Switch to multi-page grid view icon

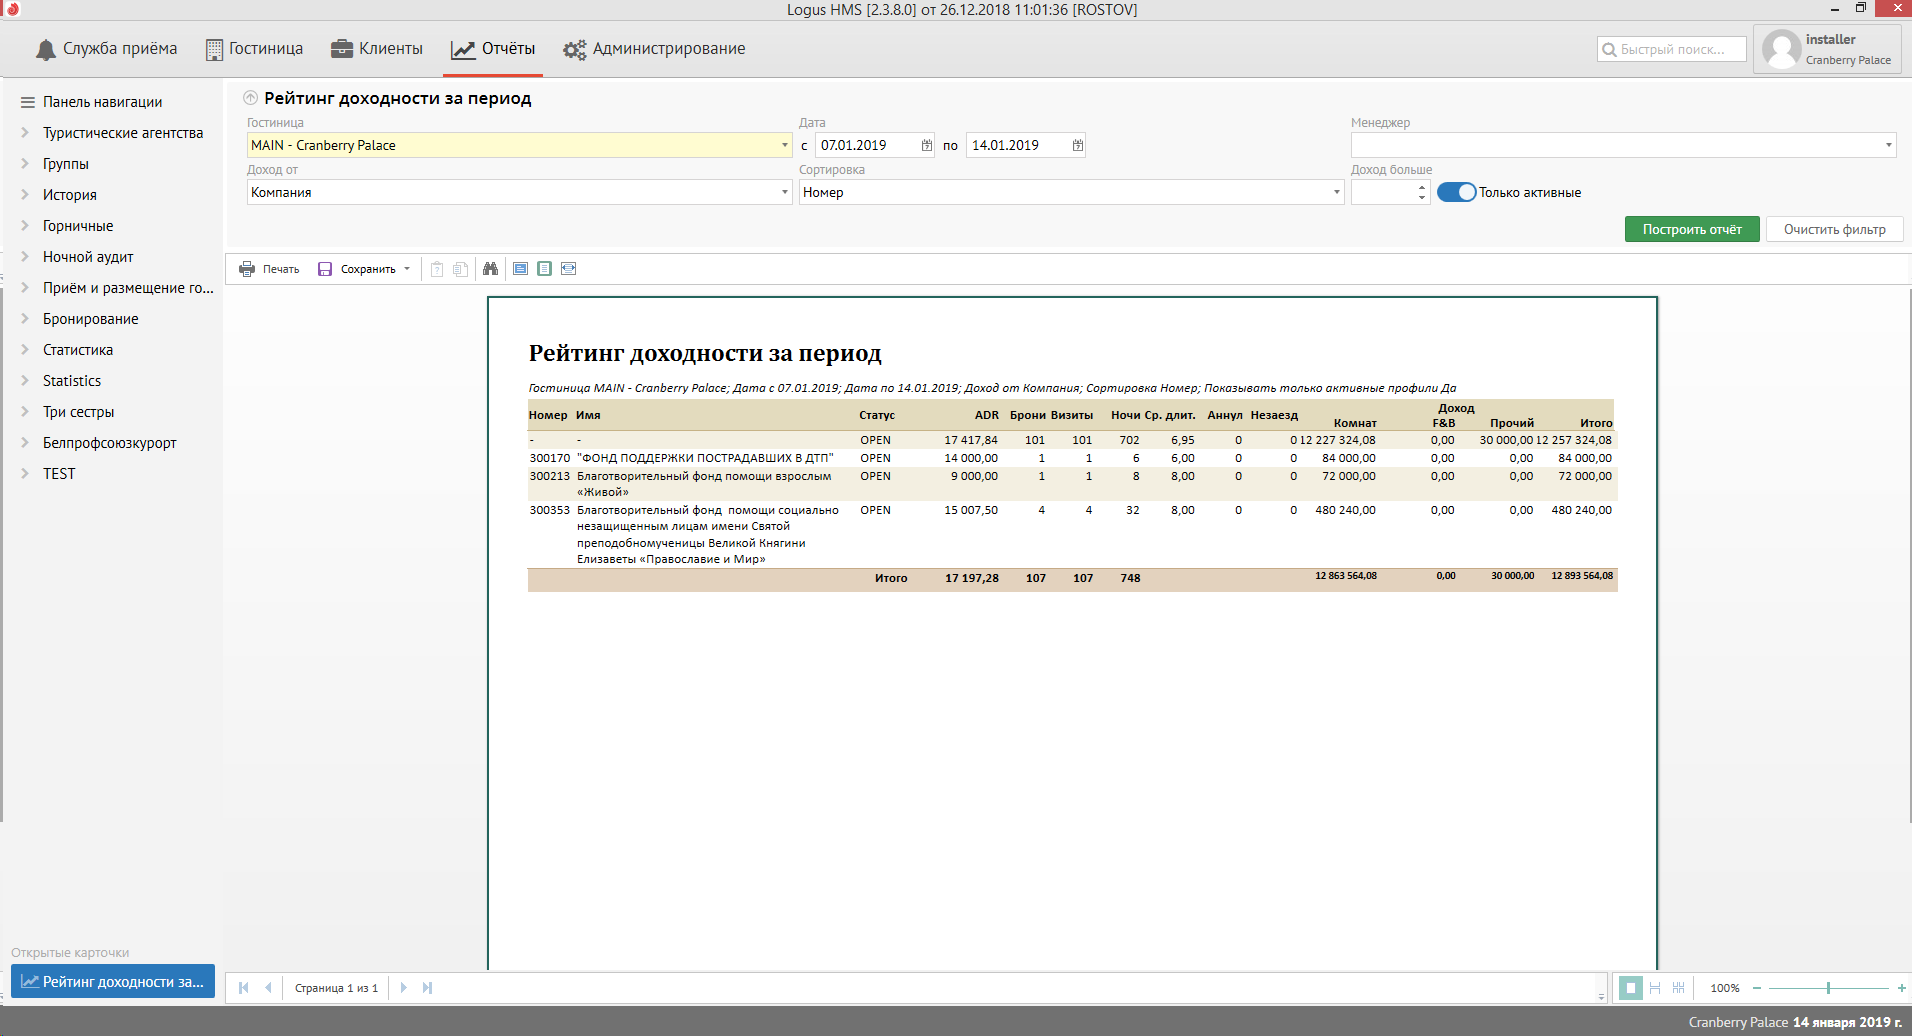coord(1678,988)
